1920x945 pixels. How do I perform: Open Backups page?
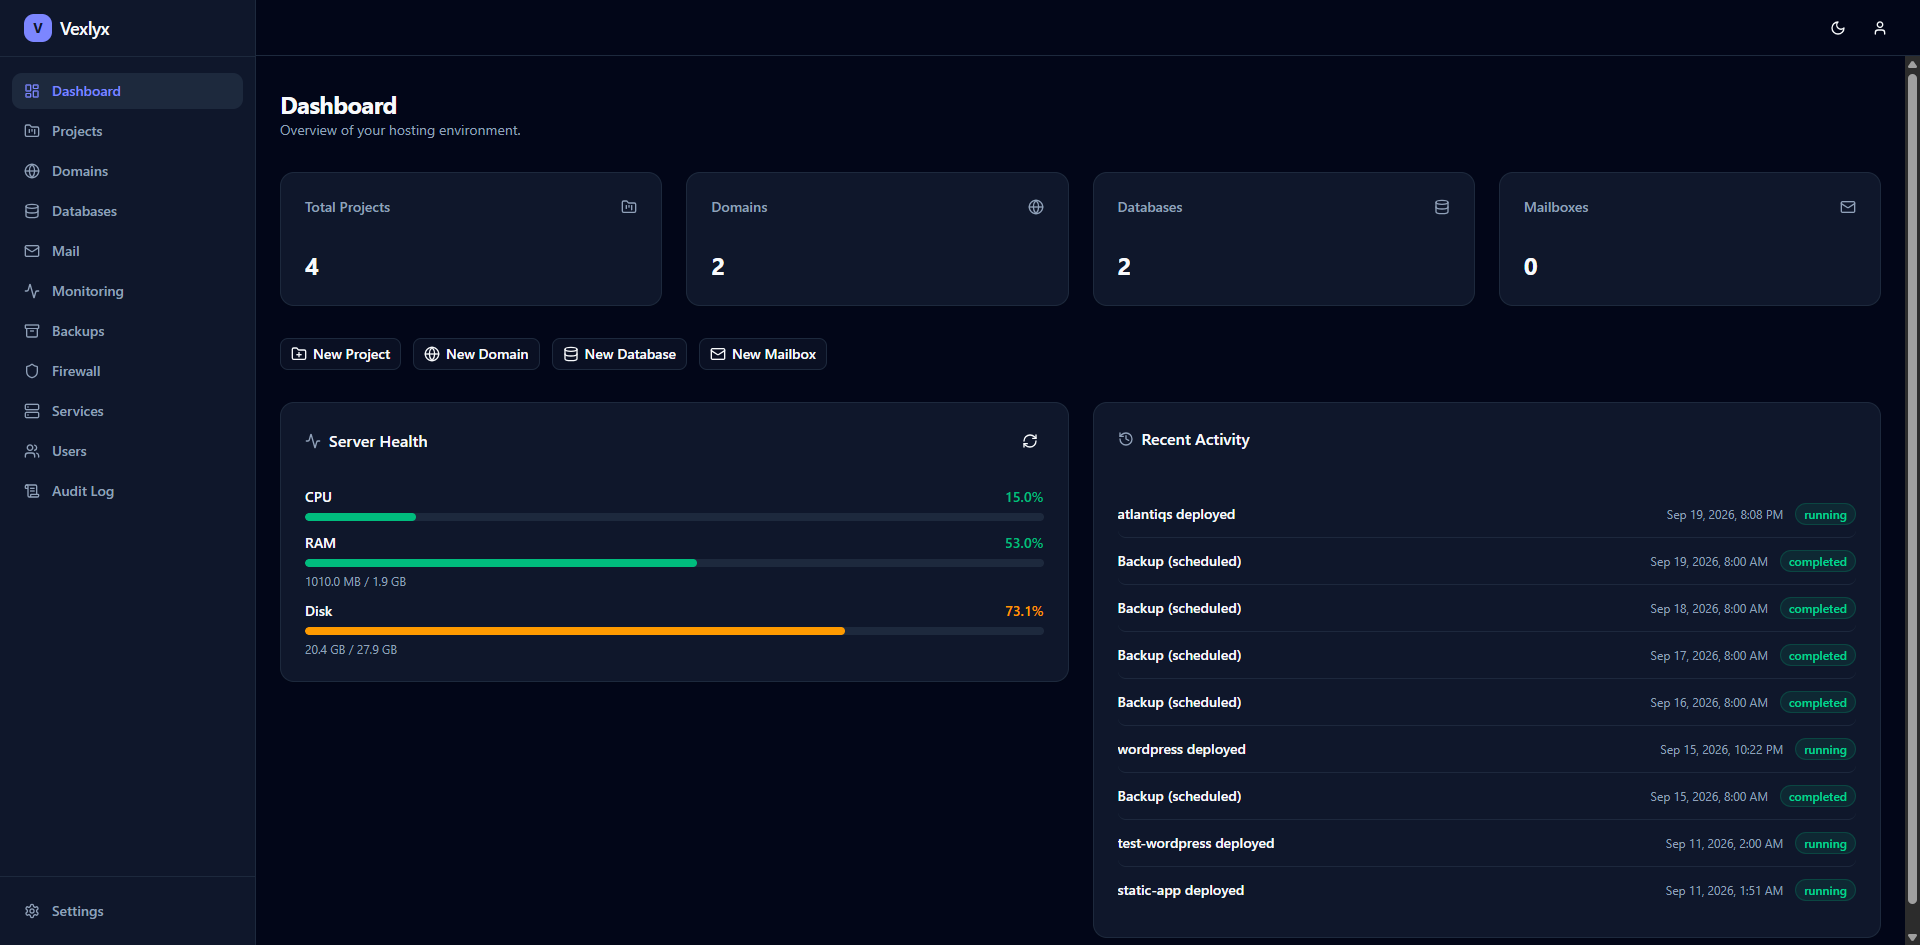pos(127,331)
